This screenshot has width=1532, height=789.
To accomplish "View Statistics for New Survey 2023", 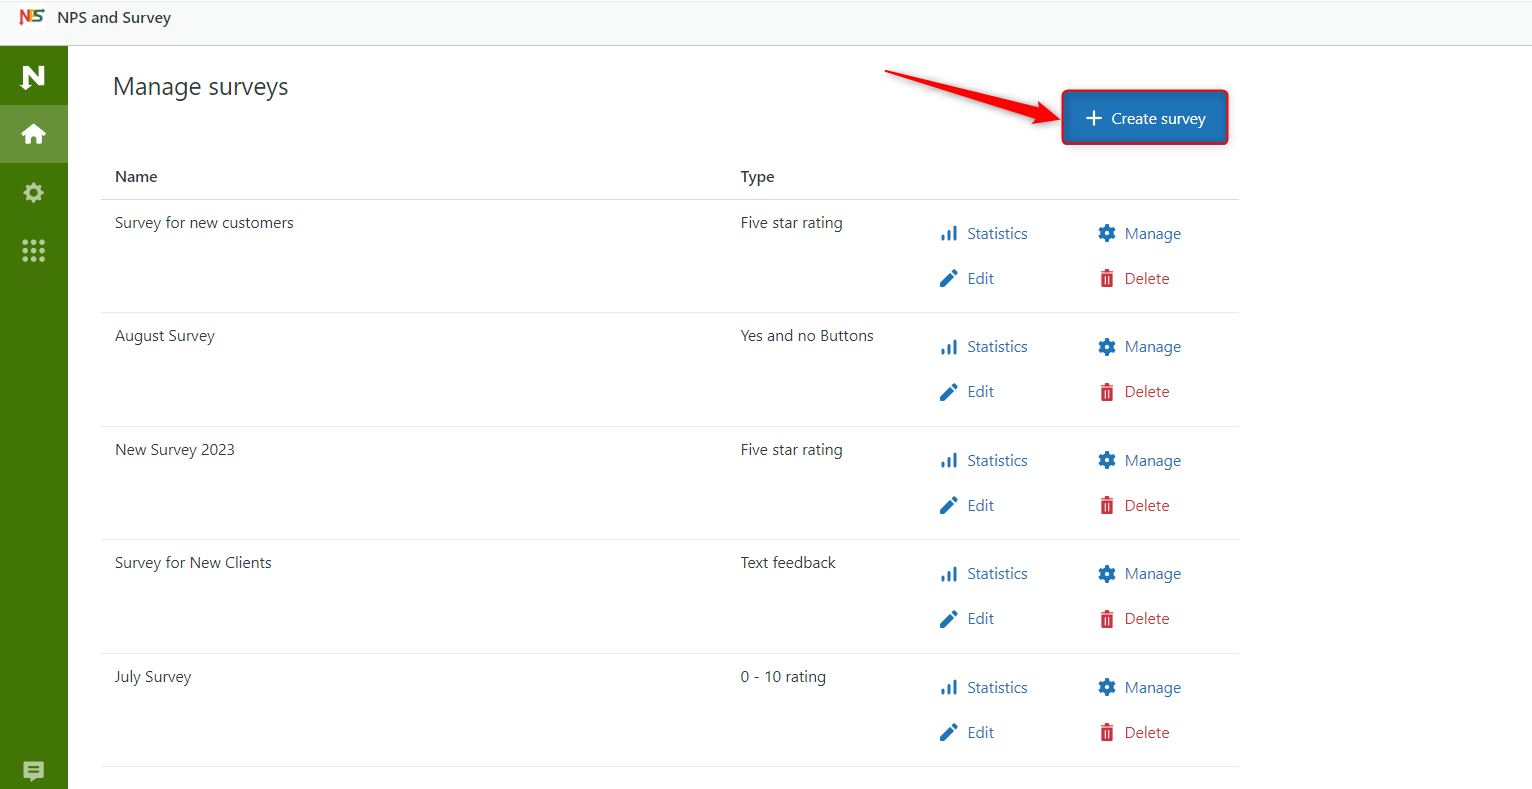I will click(997, 459).
